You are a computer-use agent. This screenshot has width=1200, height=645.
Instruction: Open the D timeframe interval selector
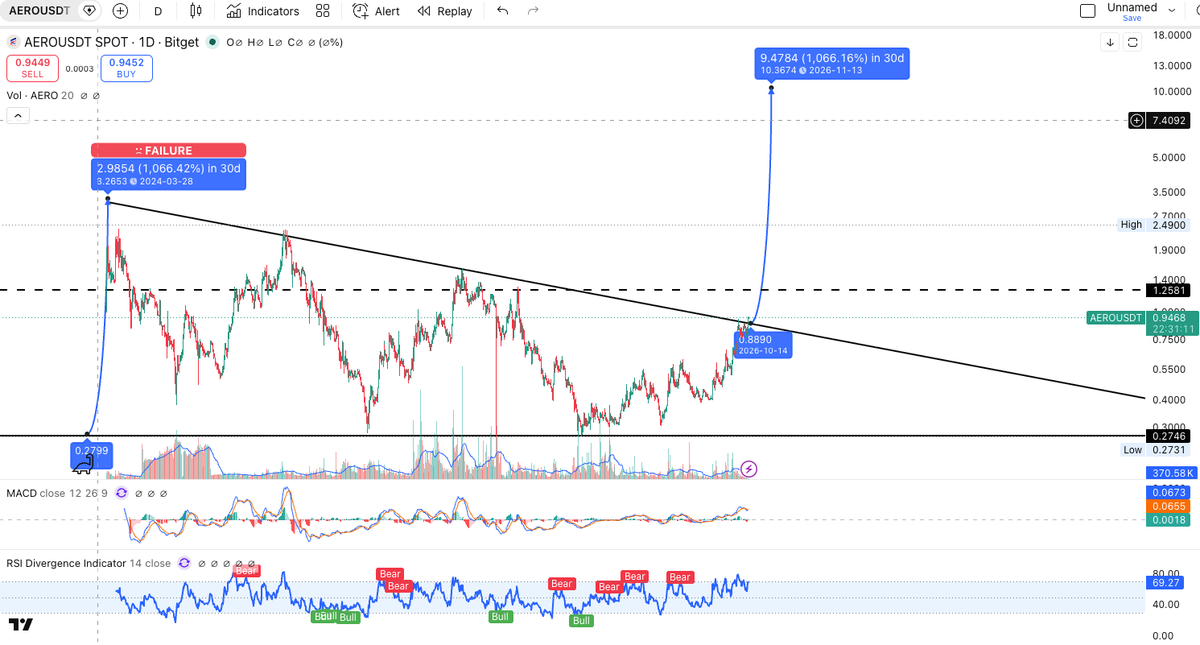[x=158, y=11]
